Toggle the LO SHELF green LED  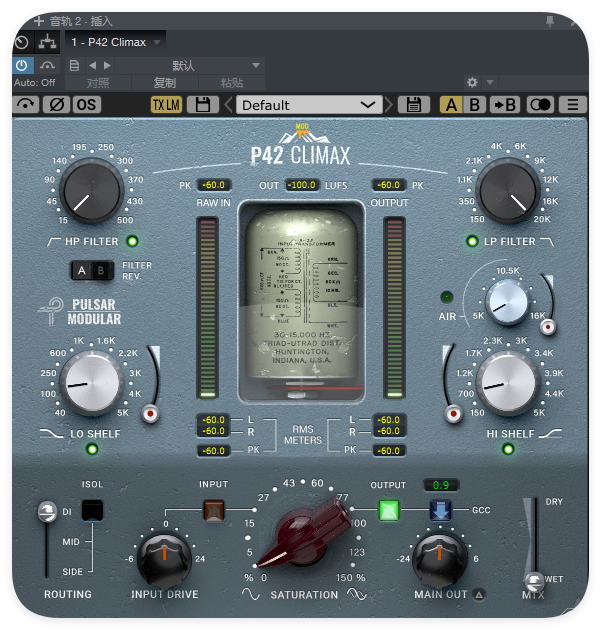tap(92, 449)
